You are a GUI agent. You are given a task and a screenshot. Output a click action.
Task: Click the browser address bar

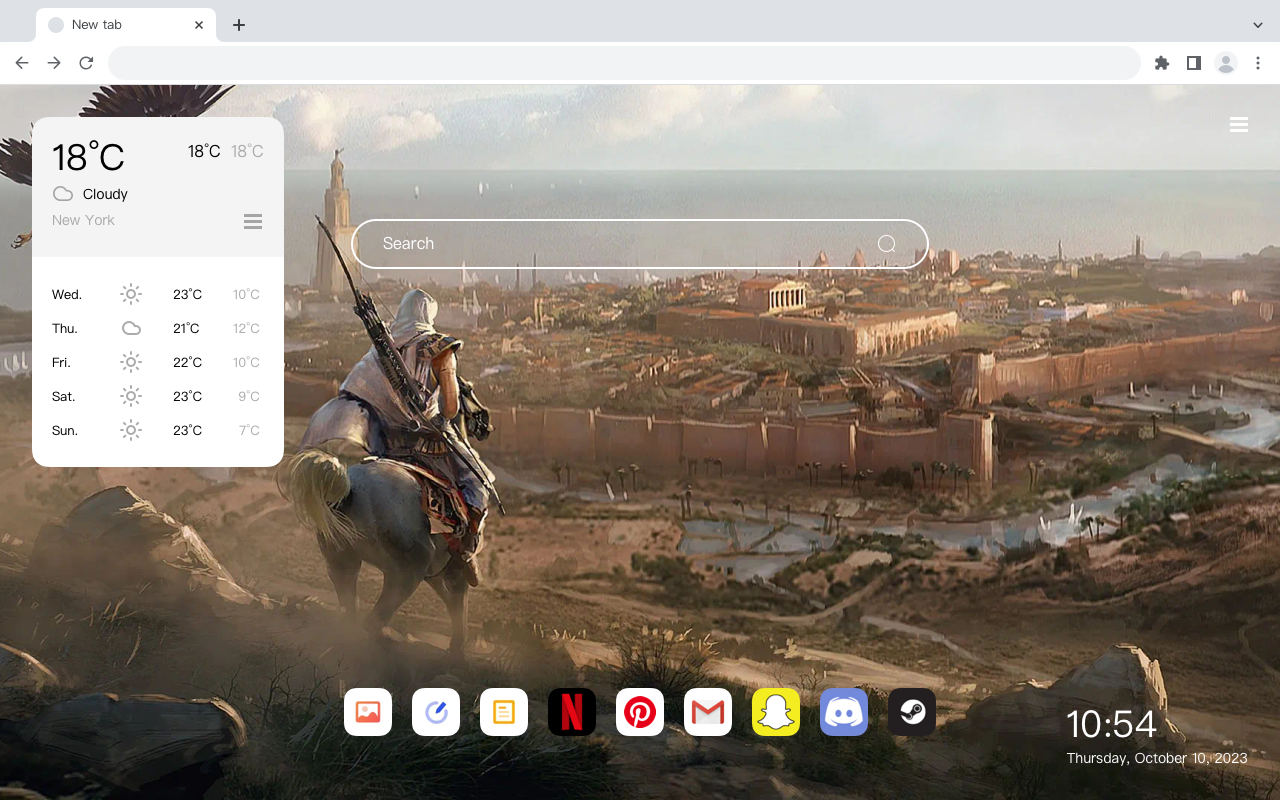point(624,63)
